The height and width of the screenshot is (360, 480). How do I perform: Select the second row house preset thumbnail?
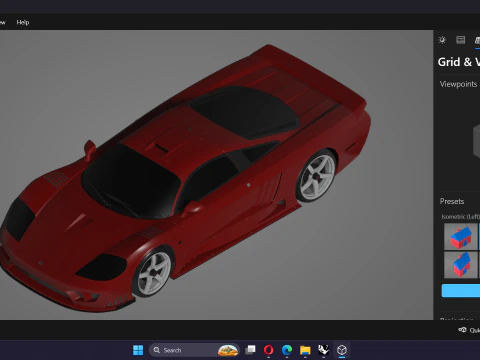[461, 265]
